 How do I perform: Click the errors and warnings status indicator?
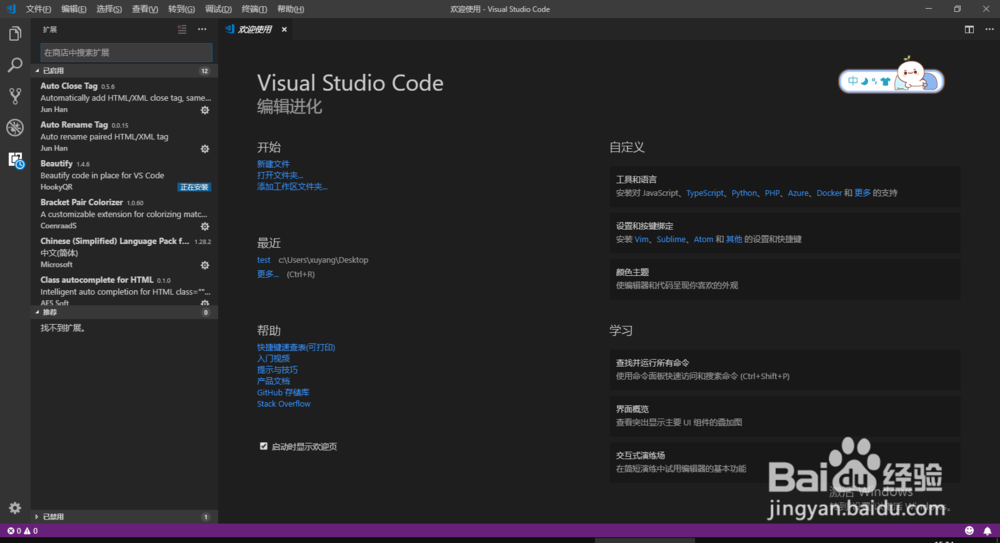pyautogui.click(x=22, y=531)
